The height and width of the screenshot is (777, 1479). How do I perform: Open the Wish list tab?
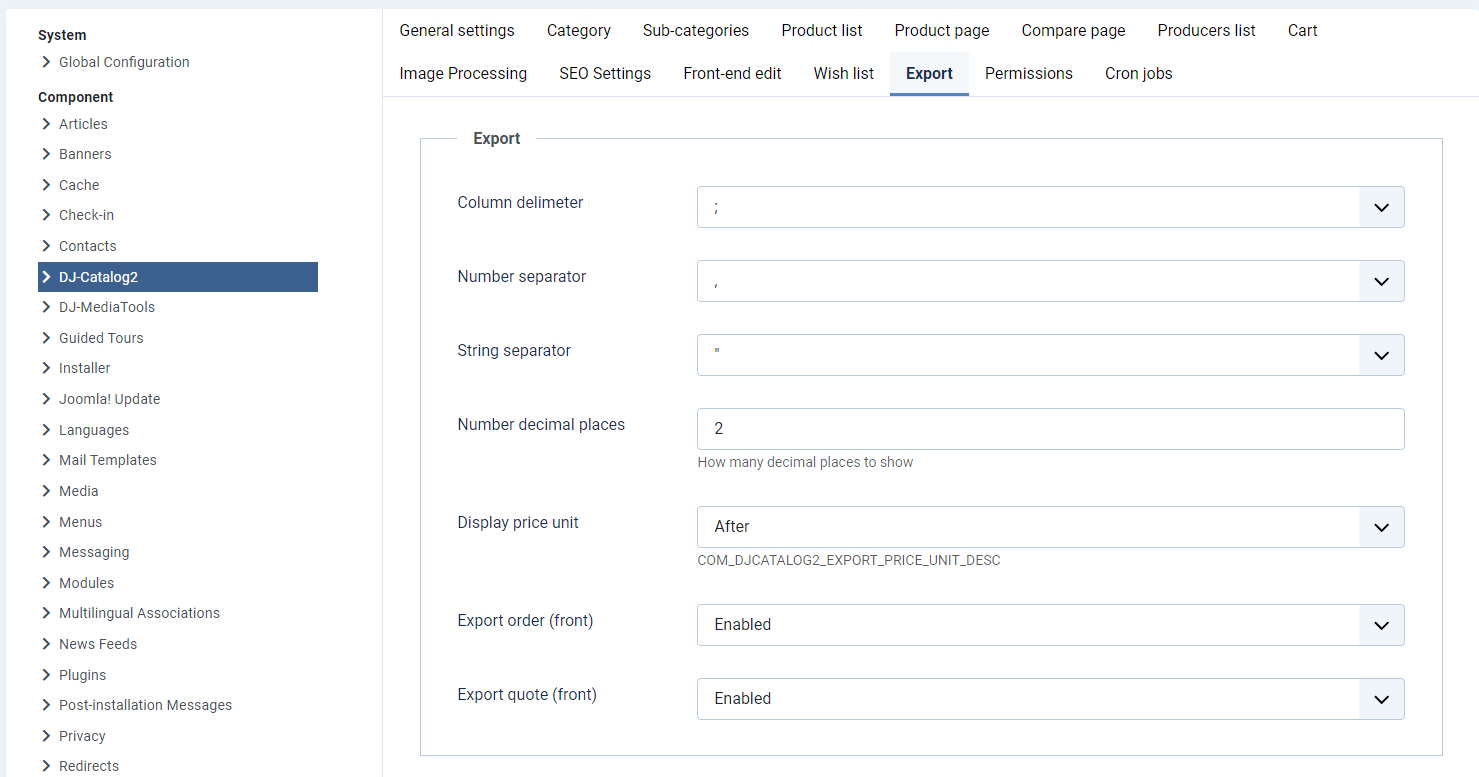tap(844, 73)
